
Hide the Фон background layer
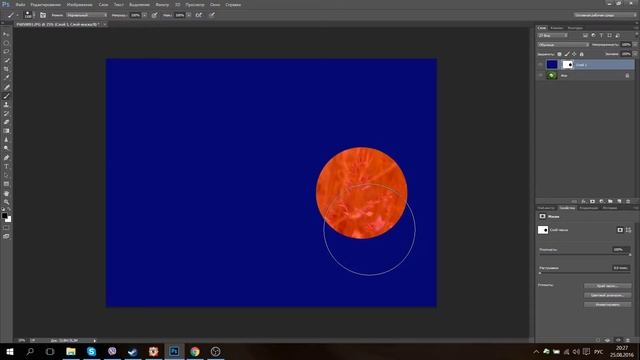540,76
